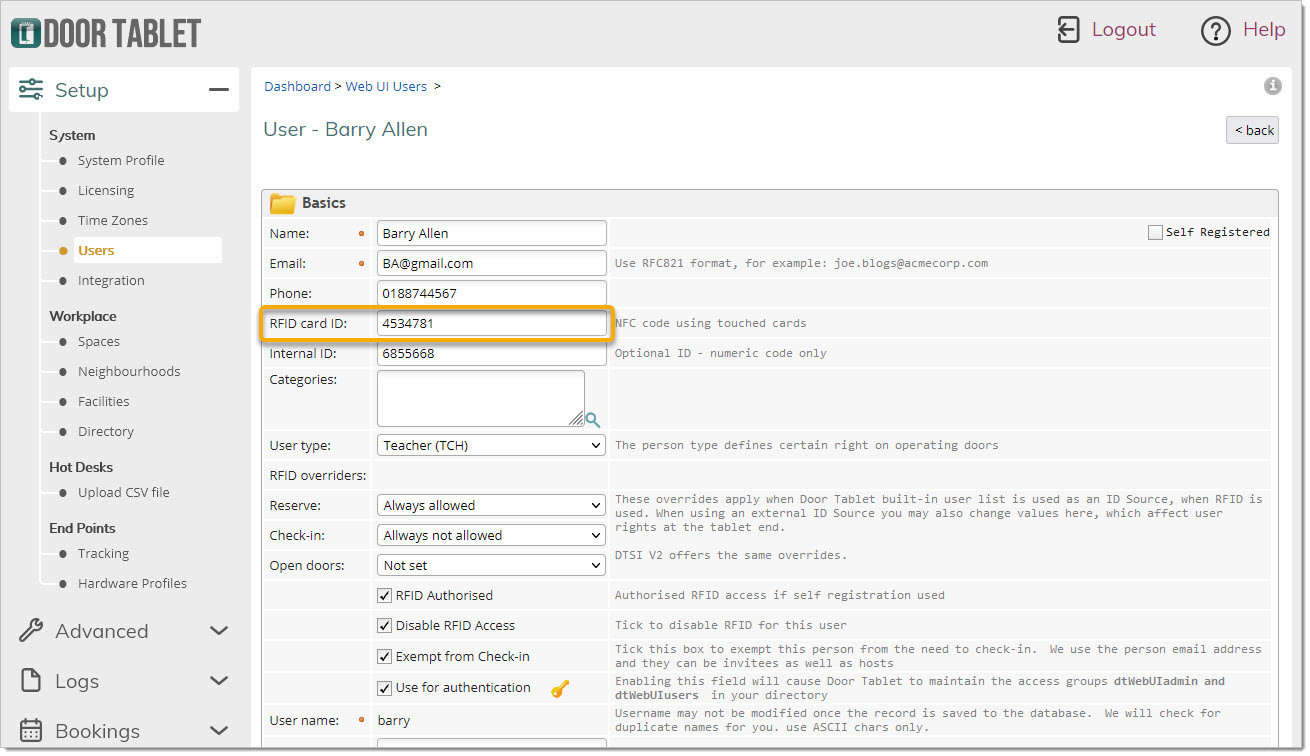
Task: Open System Profile in sidebar
Action: click(120, 160)
